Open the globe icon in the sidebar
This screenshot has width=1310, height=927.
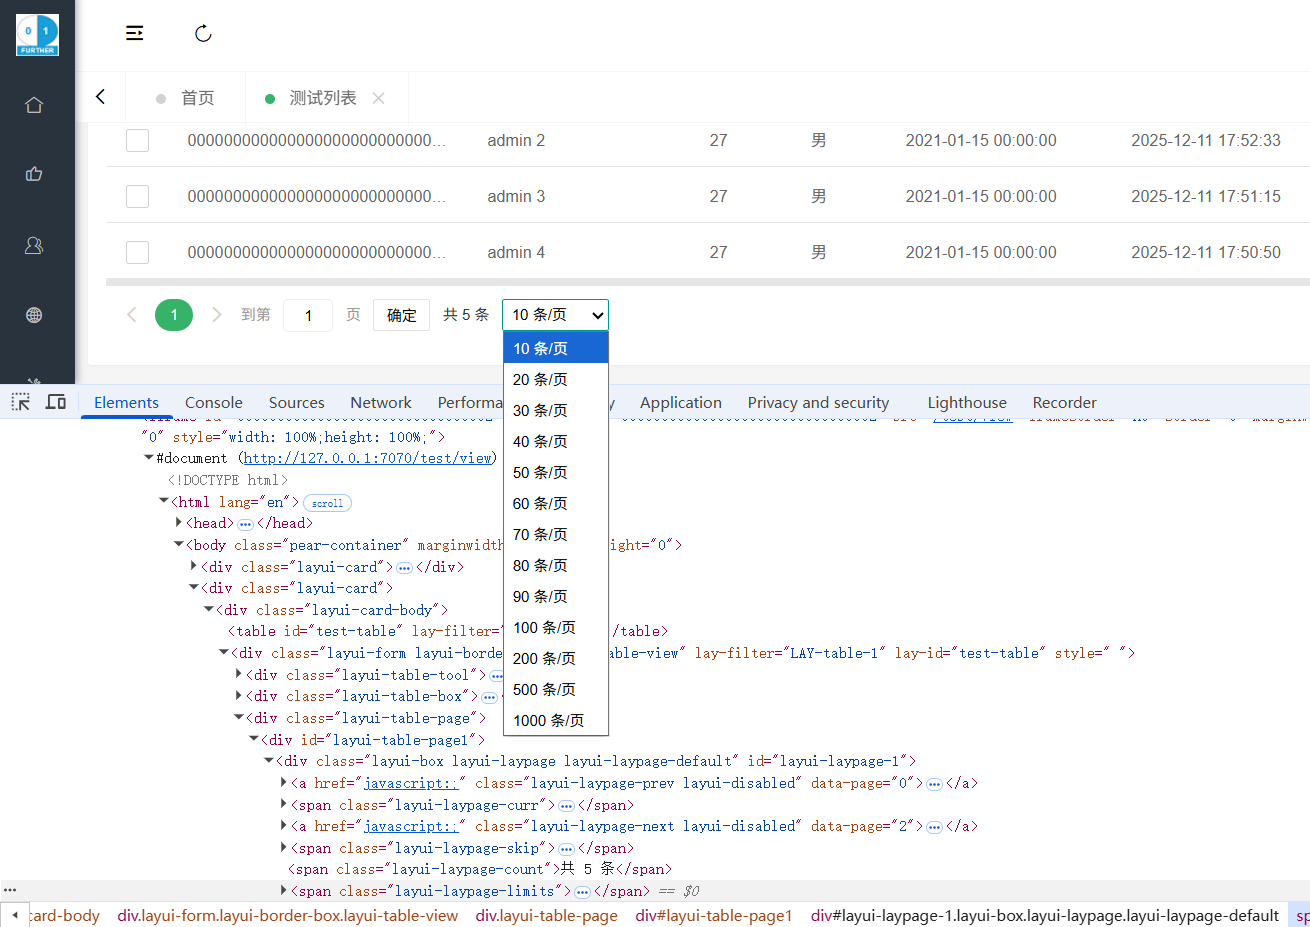pyautogui.click(x=34, y=315)
